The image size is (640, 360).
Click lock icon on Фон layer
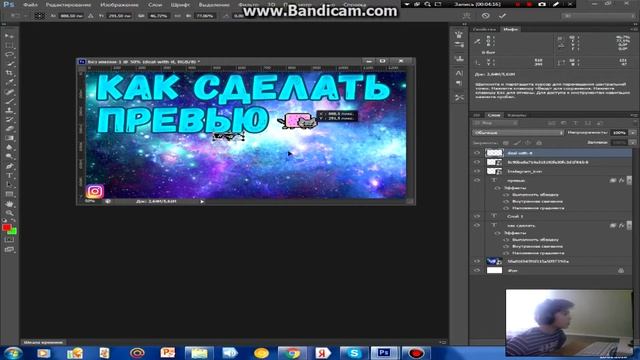[x=621, y=270]
